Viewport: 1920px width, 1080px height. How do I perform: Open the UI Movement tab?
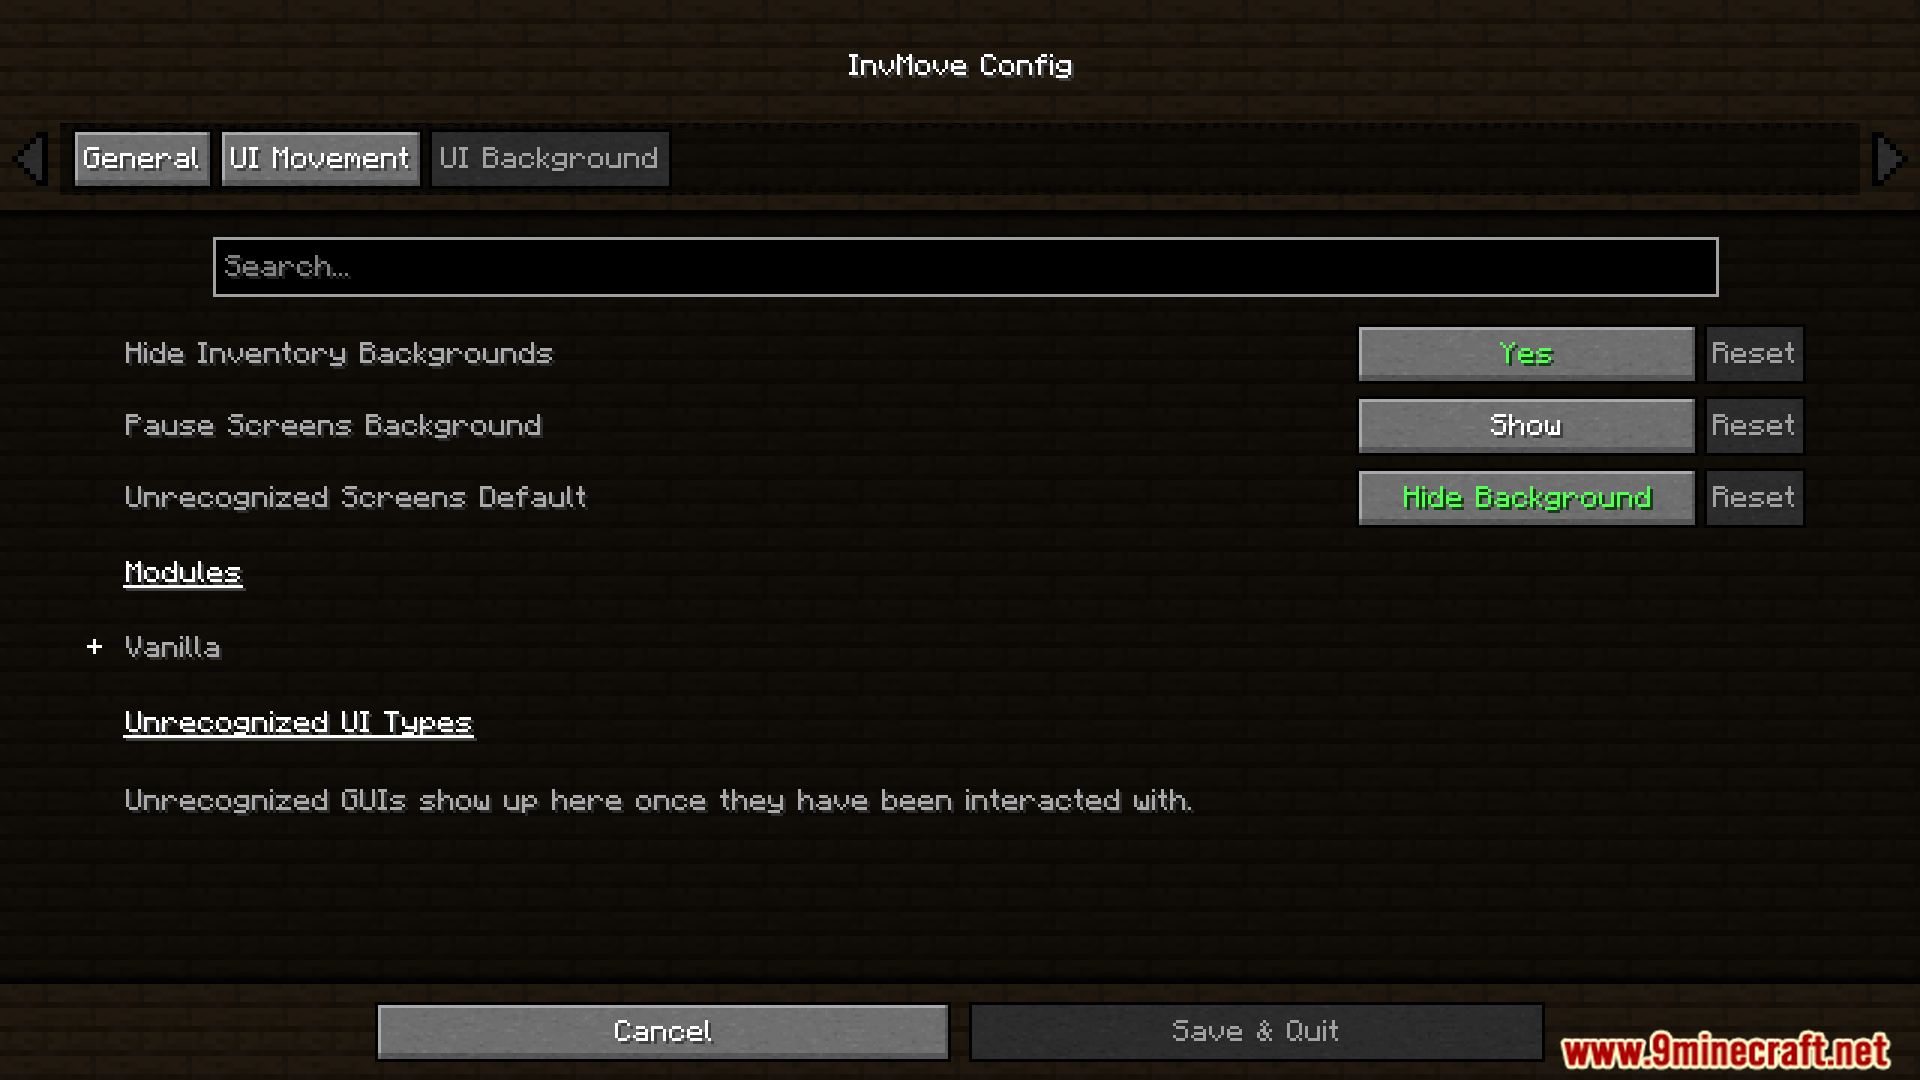(x=320, y=159)
